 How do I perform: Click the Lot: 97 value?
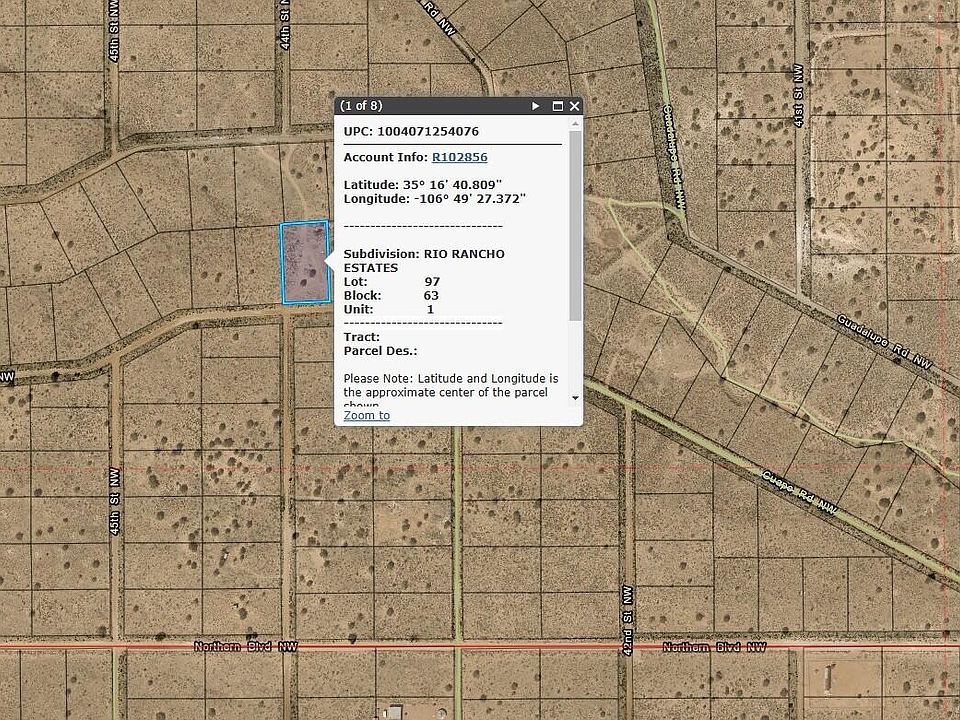tap(432, 282)
